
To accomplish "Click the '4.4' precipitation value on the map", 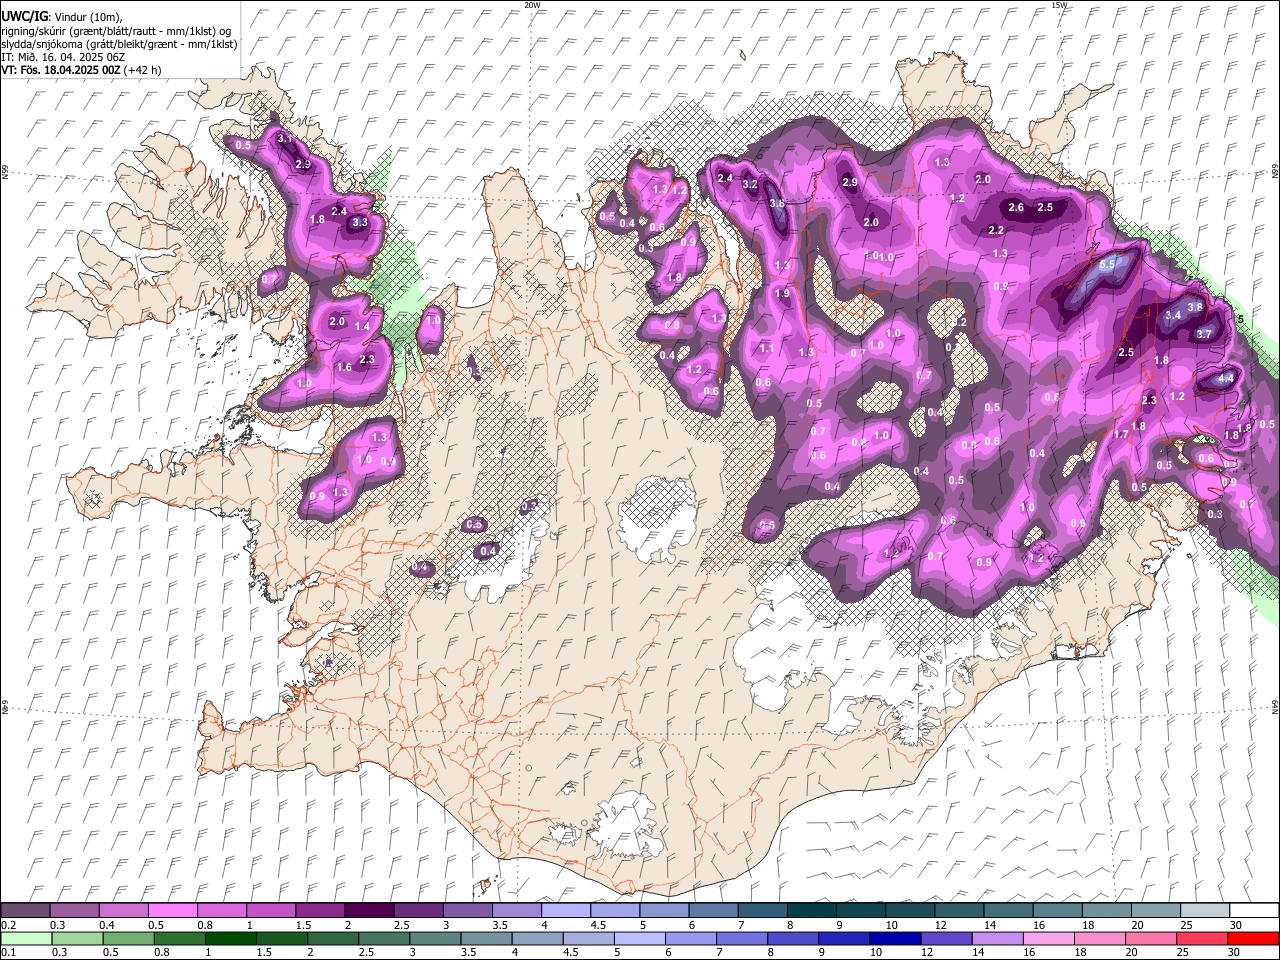I will 1226,380.
